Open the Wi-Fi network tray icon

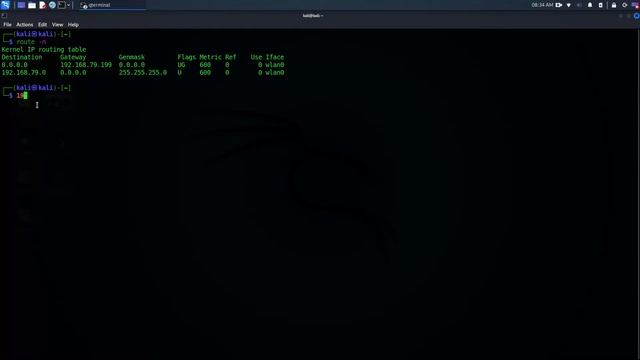coord(569,5)
